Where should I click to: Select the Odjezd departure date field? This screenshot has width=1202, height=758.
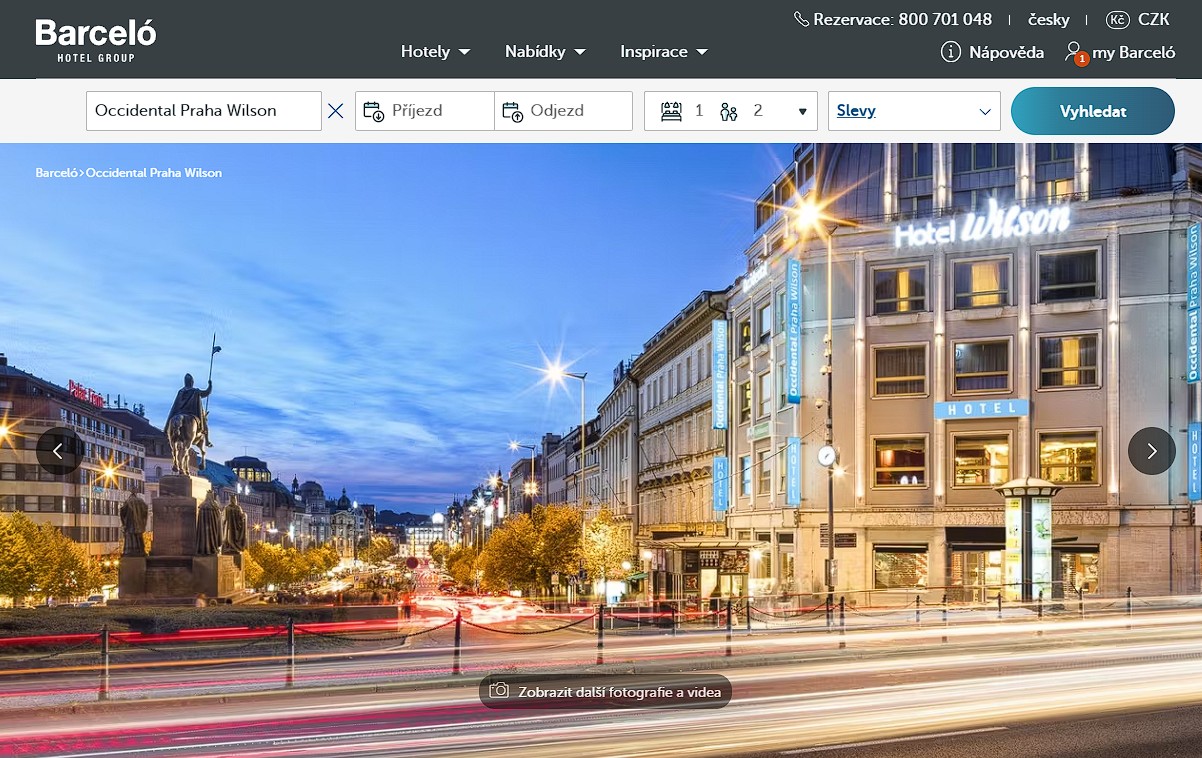(564, 111)
